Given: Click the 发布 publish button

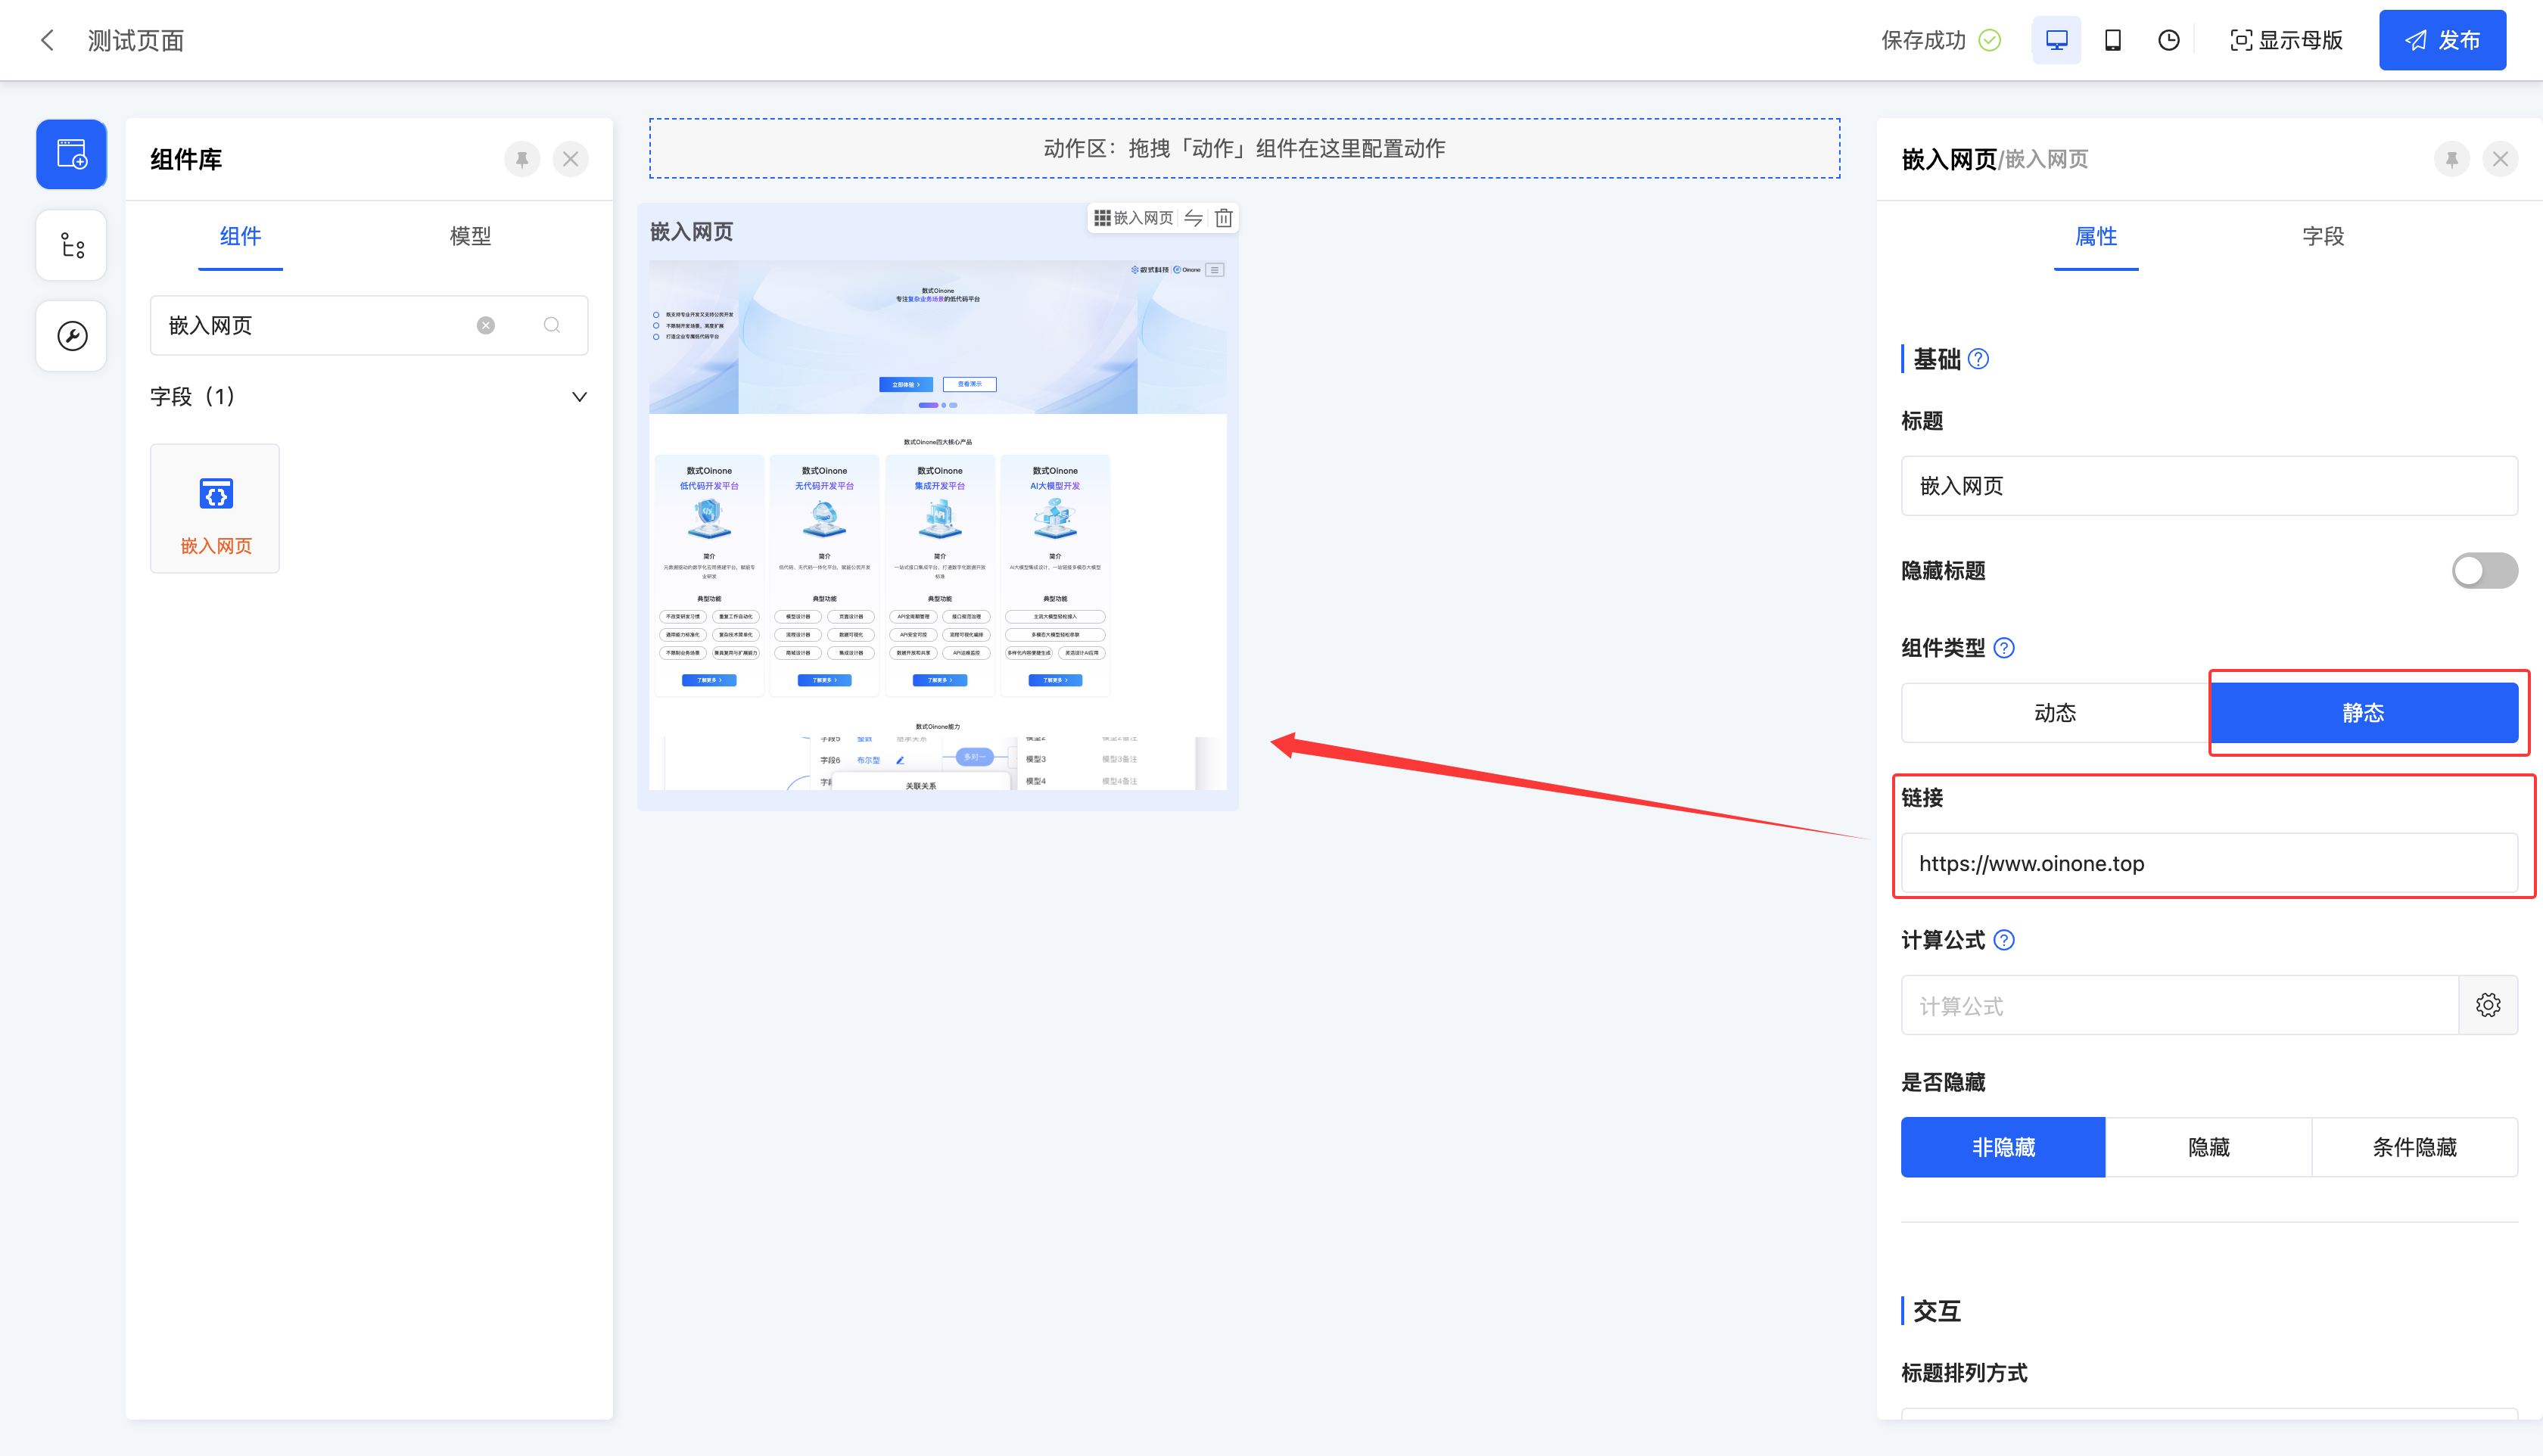Looking at the screenshot, I should pos(2442,40).
